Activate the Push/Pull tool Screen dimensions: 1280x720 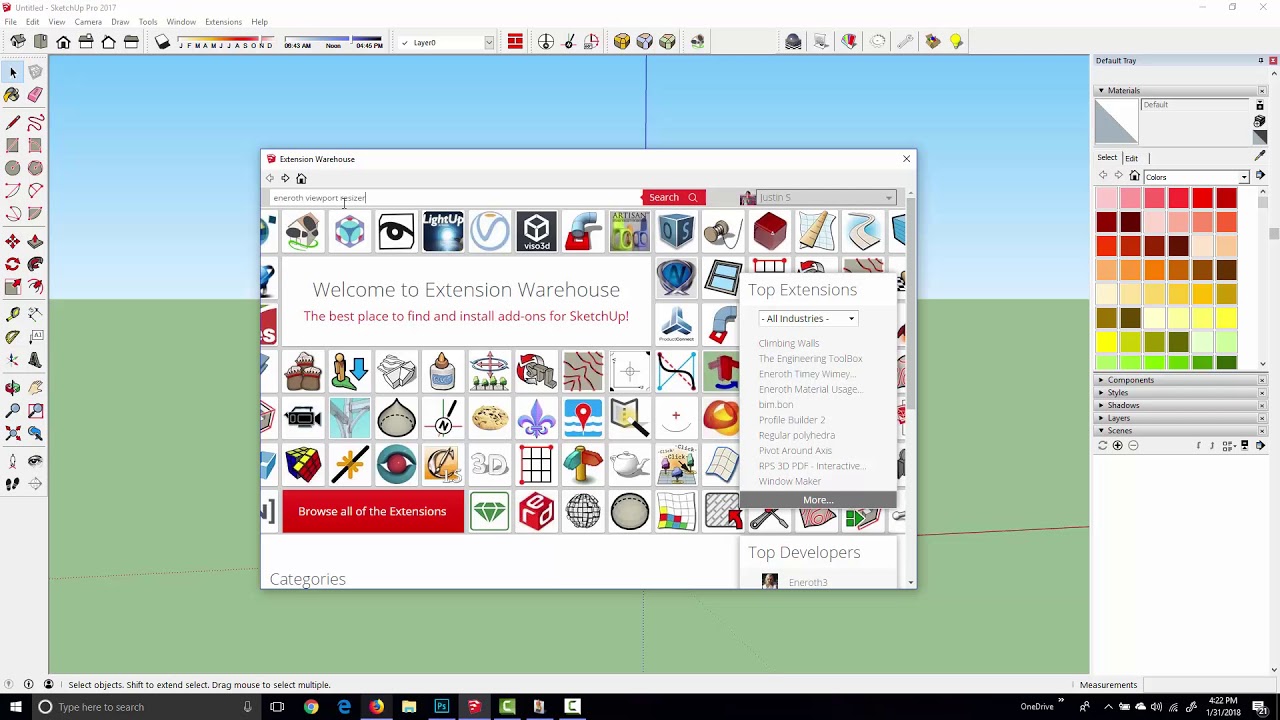pos(35,241)
